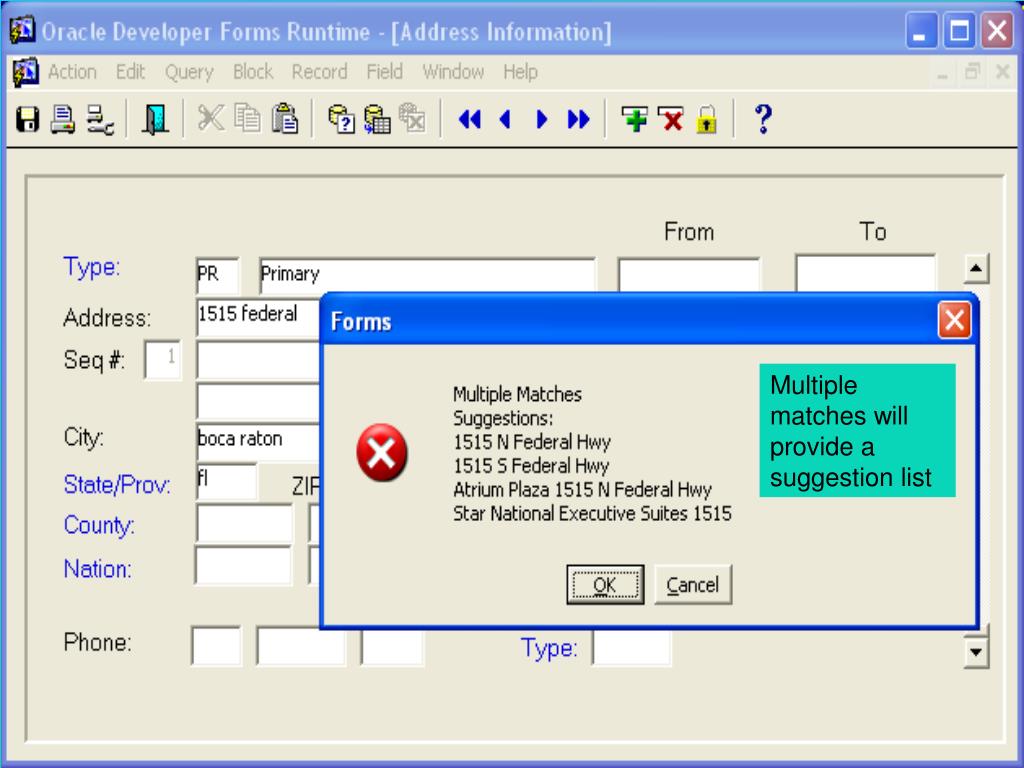1024x768 pixels.
Task: Open Print Setup from the toolbar
Action: [101, 120]
